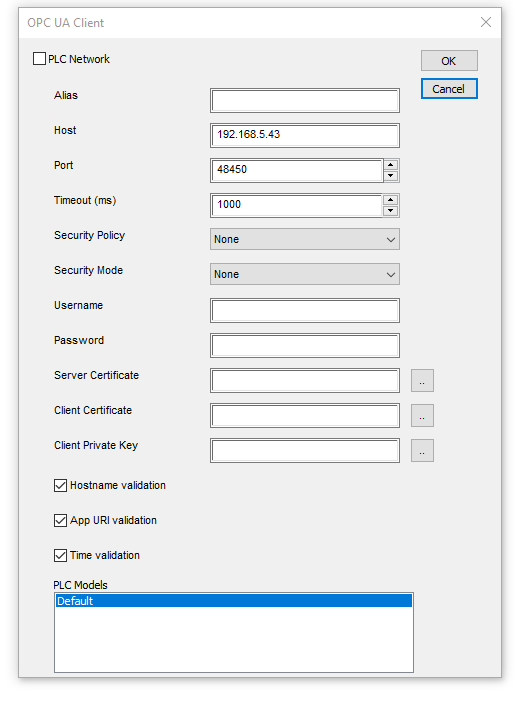Increase the Port value with up arrow
The width and height of the screenshot is (527, 702).
tap(391, 165)
